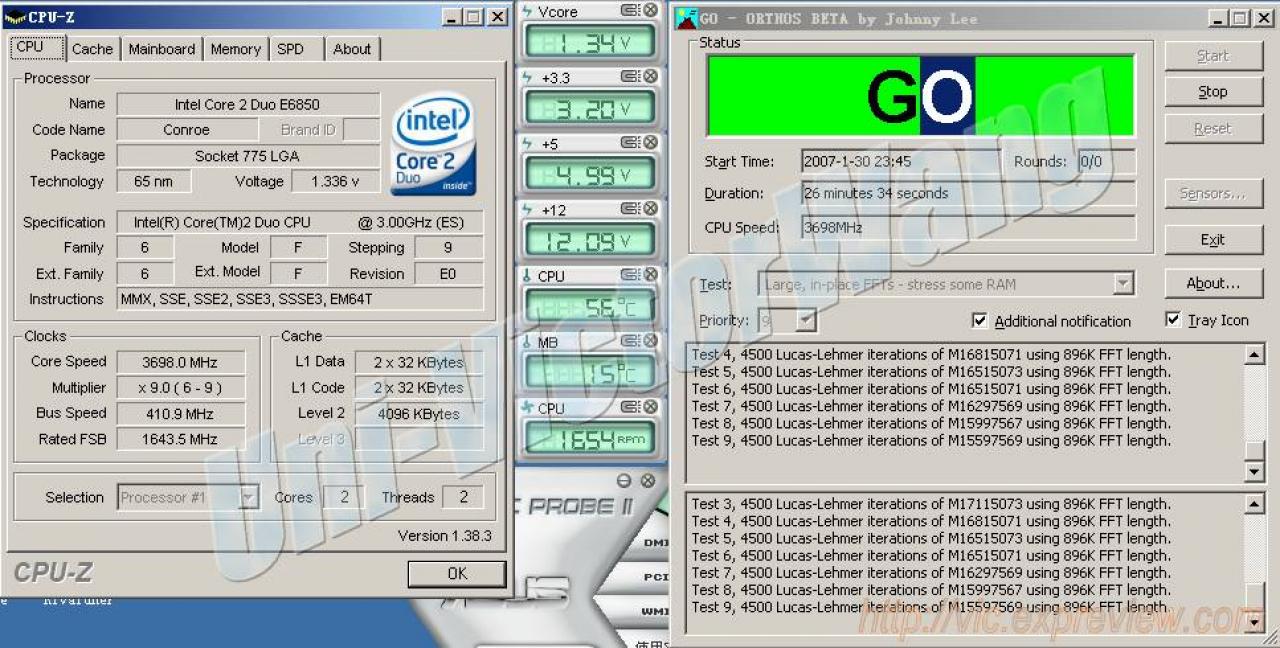
Task: Click the Duration field in ORTHOS
Action: pyautogui.click(x=968, y=193)
